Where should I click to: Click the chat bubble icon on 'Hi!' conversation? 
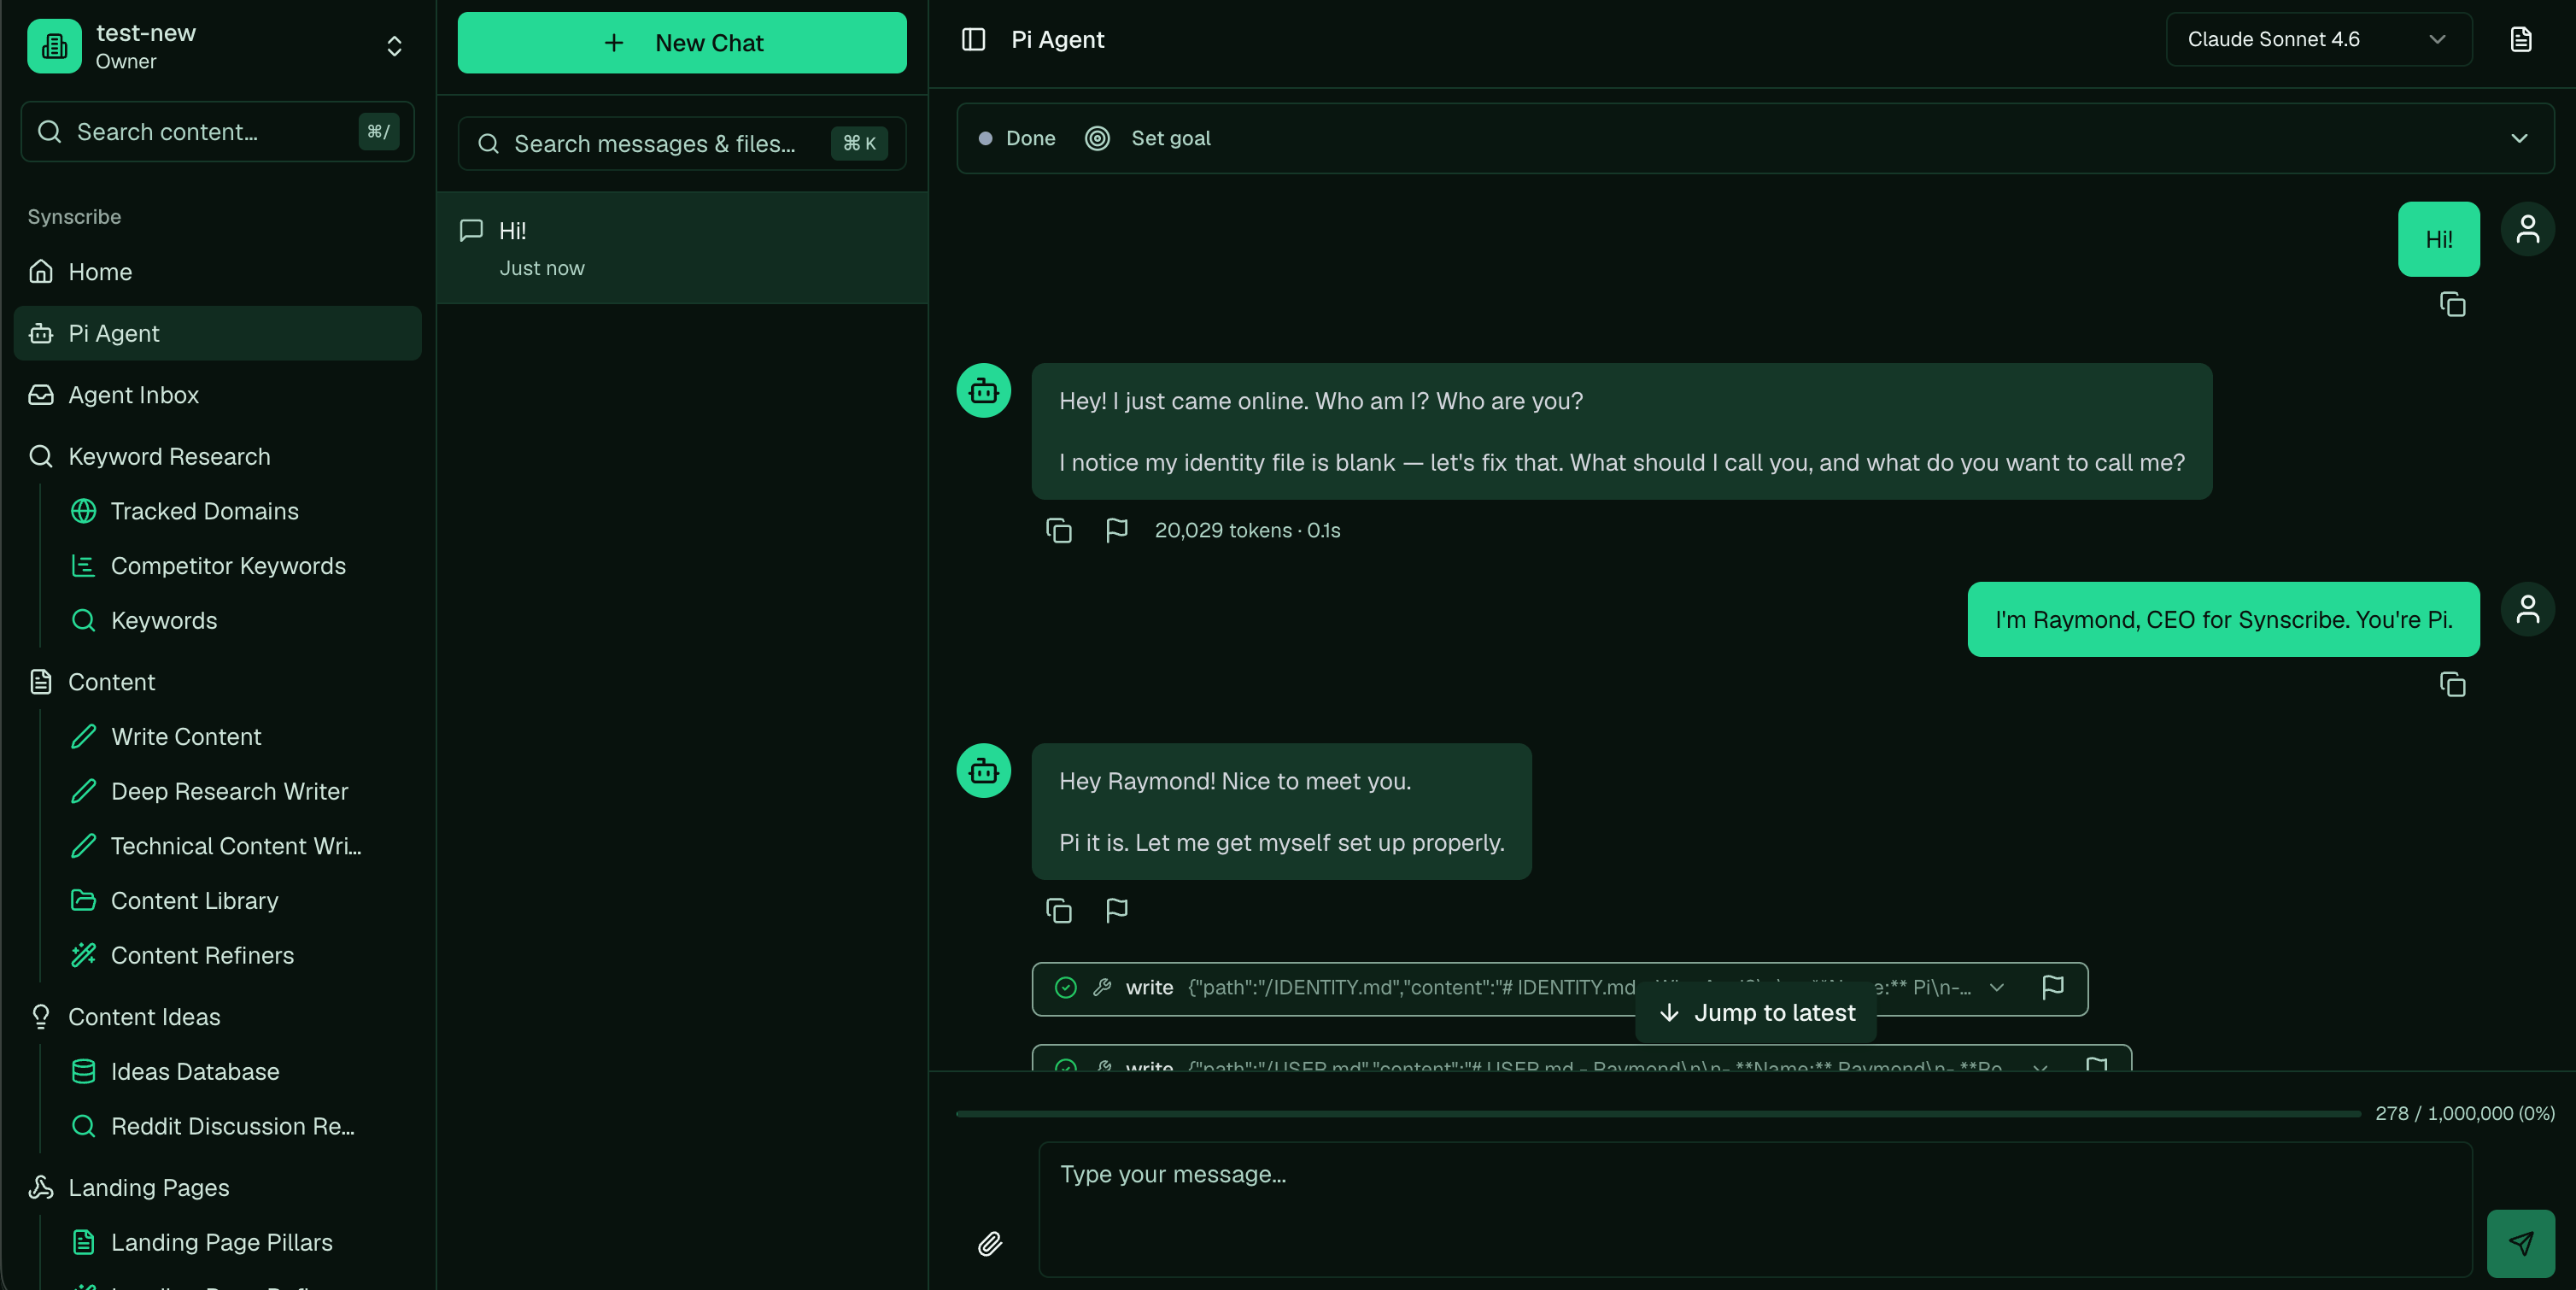(x=471, y=230)
